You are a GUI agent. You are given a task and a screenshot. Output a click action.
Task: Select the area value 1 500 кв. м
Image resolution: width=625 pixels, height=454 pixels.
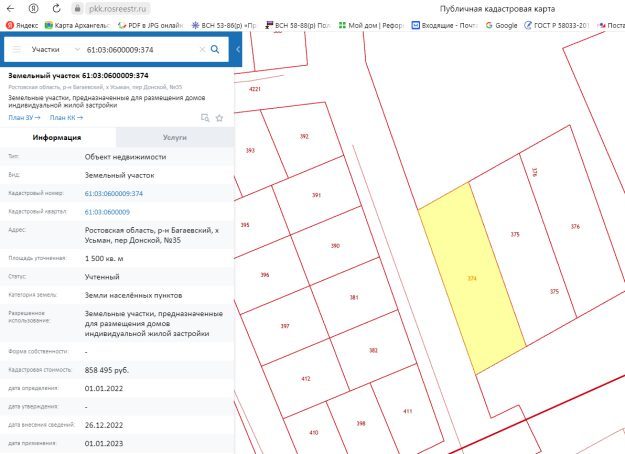click(x=104, y=258)
